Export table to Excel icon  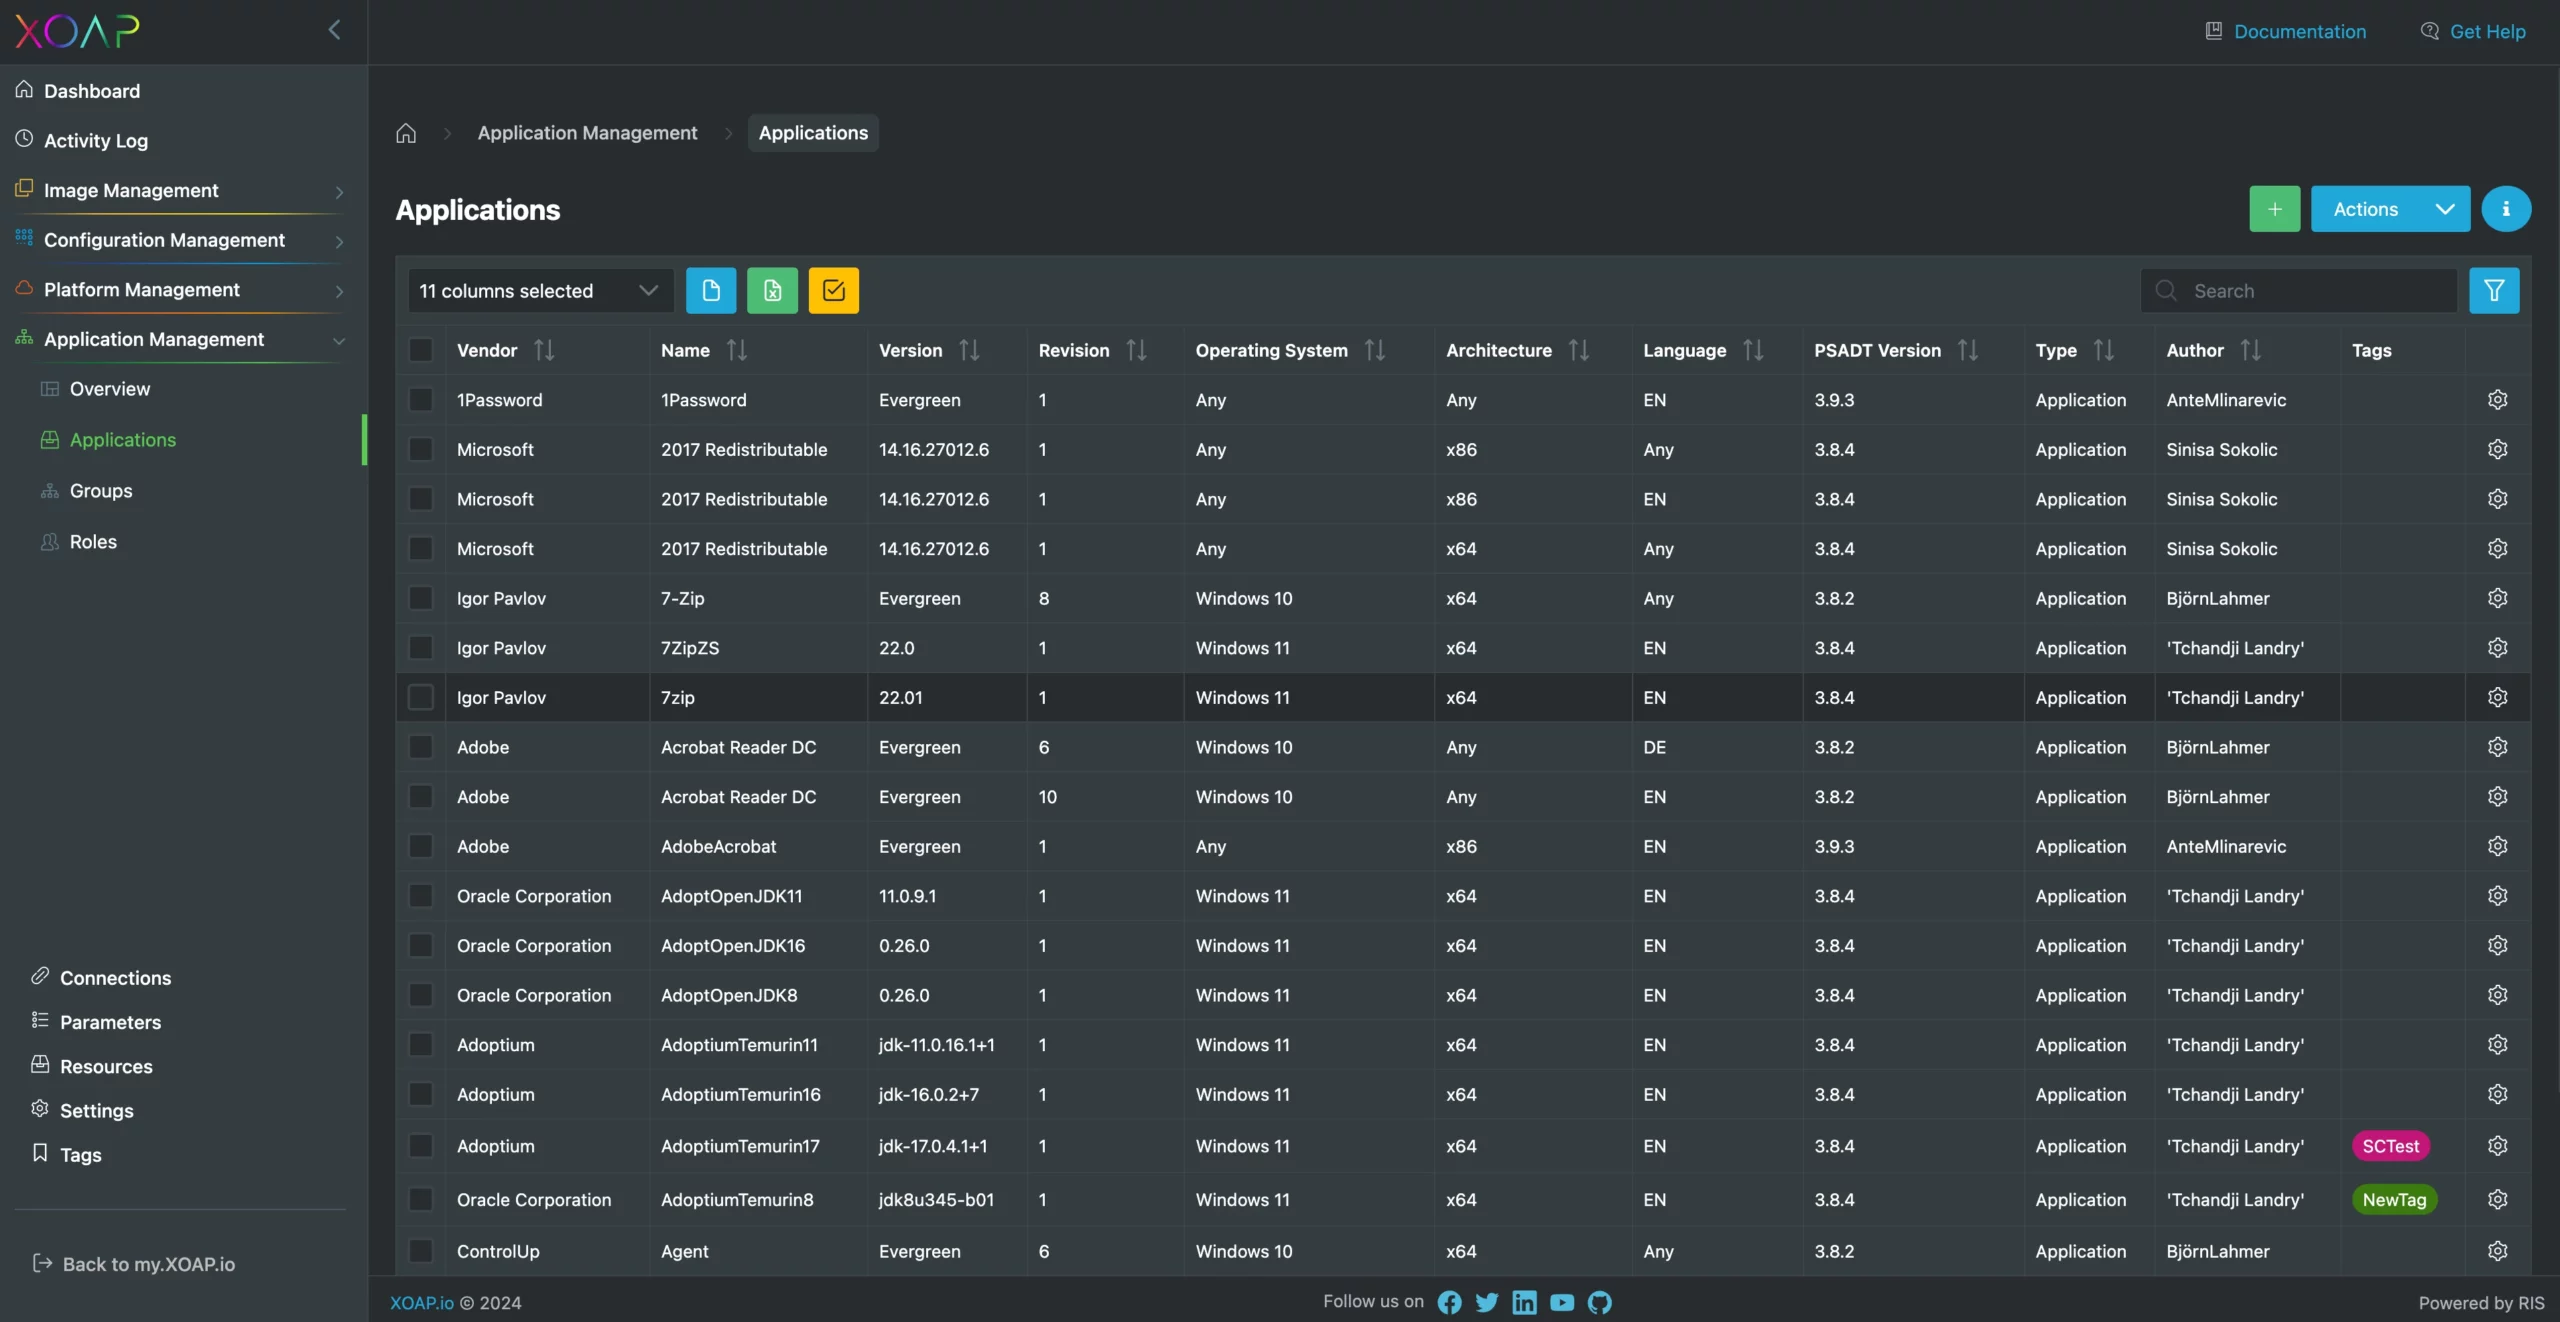click(x=772, y=291)
